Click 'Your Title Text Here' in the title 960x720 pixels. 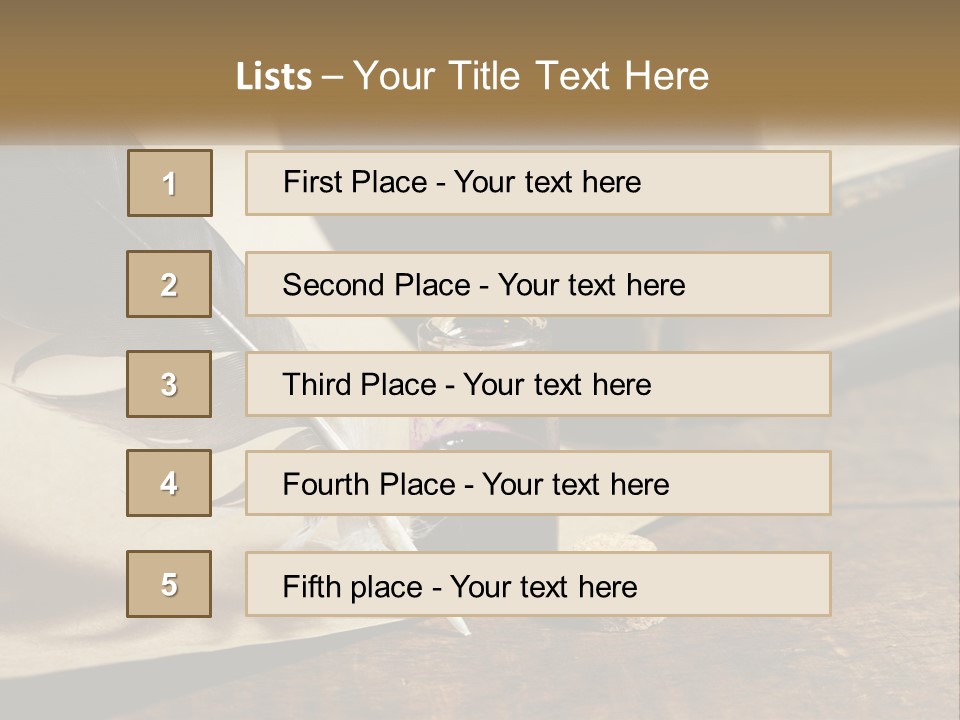pos(531,76)
